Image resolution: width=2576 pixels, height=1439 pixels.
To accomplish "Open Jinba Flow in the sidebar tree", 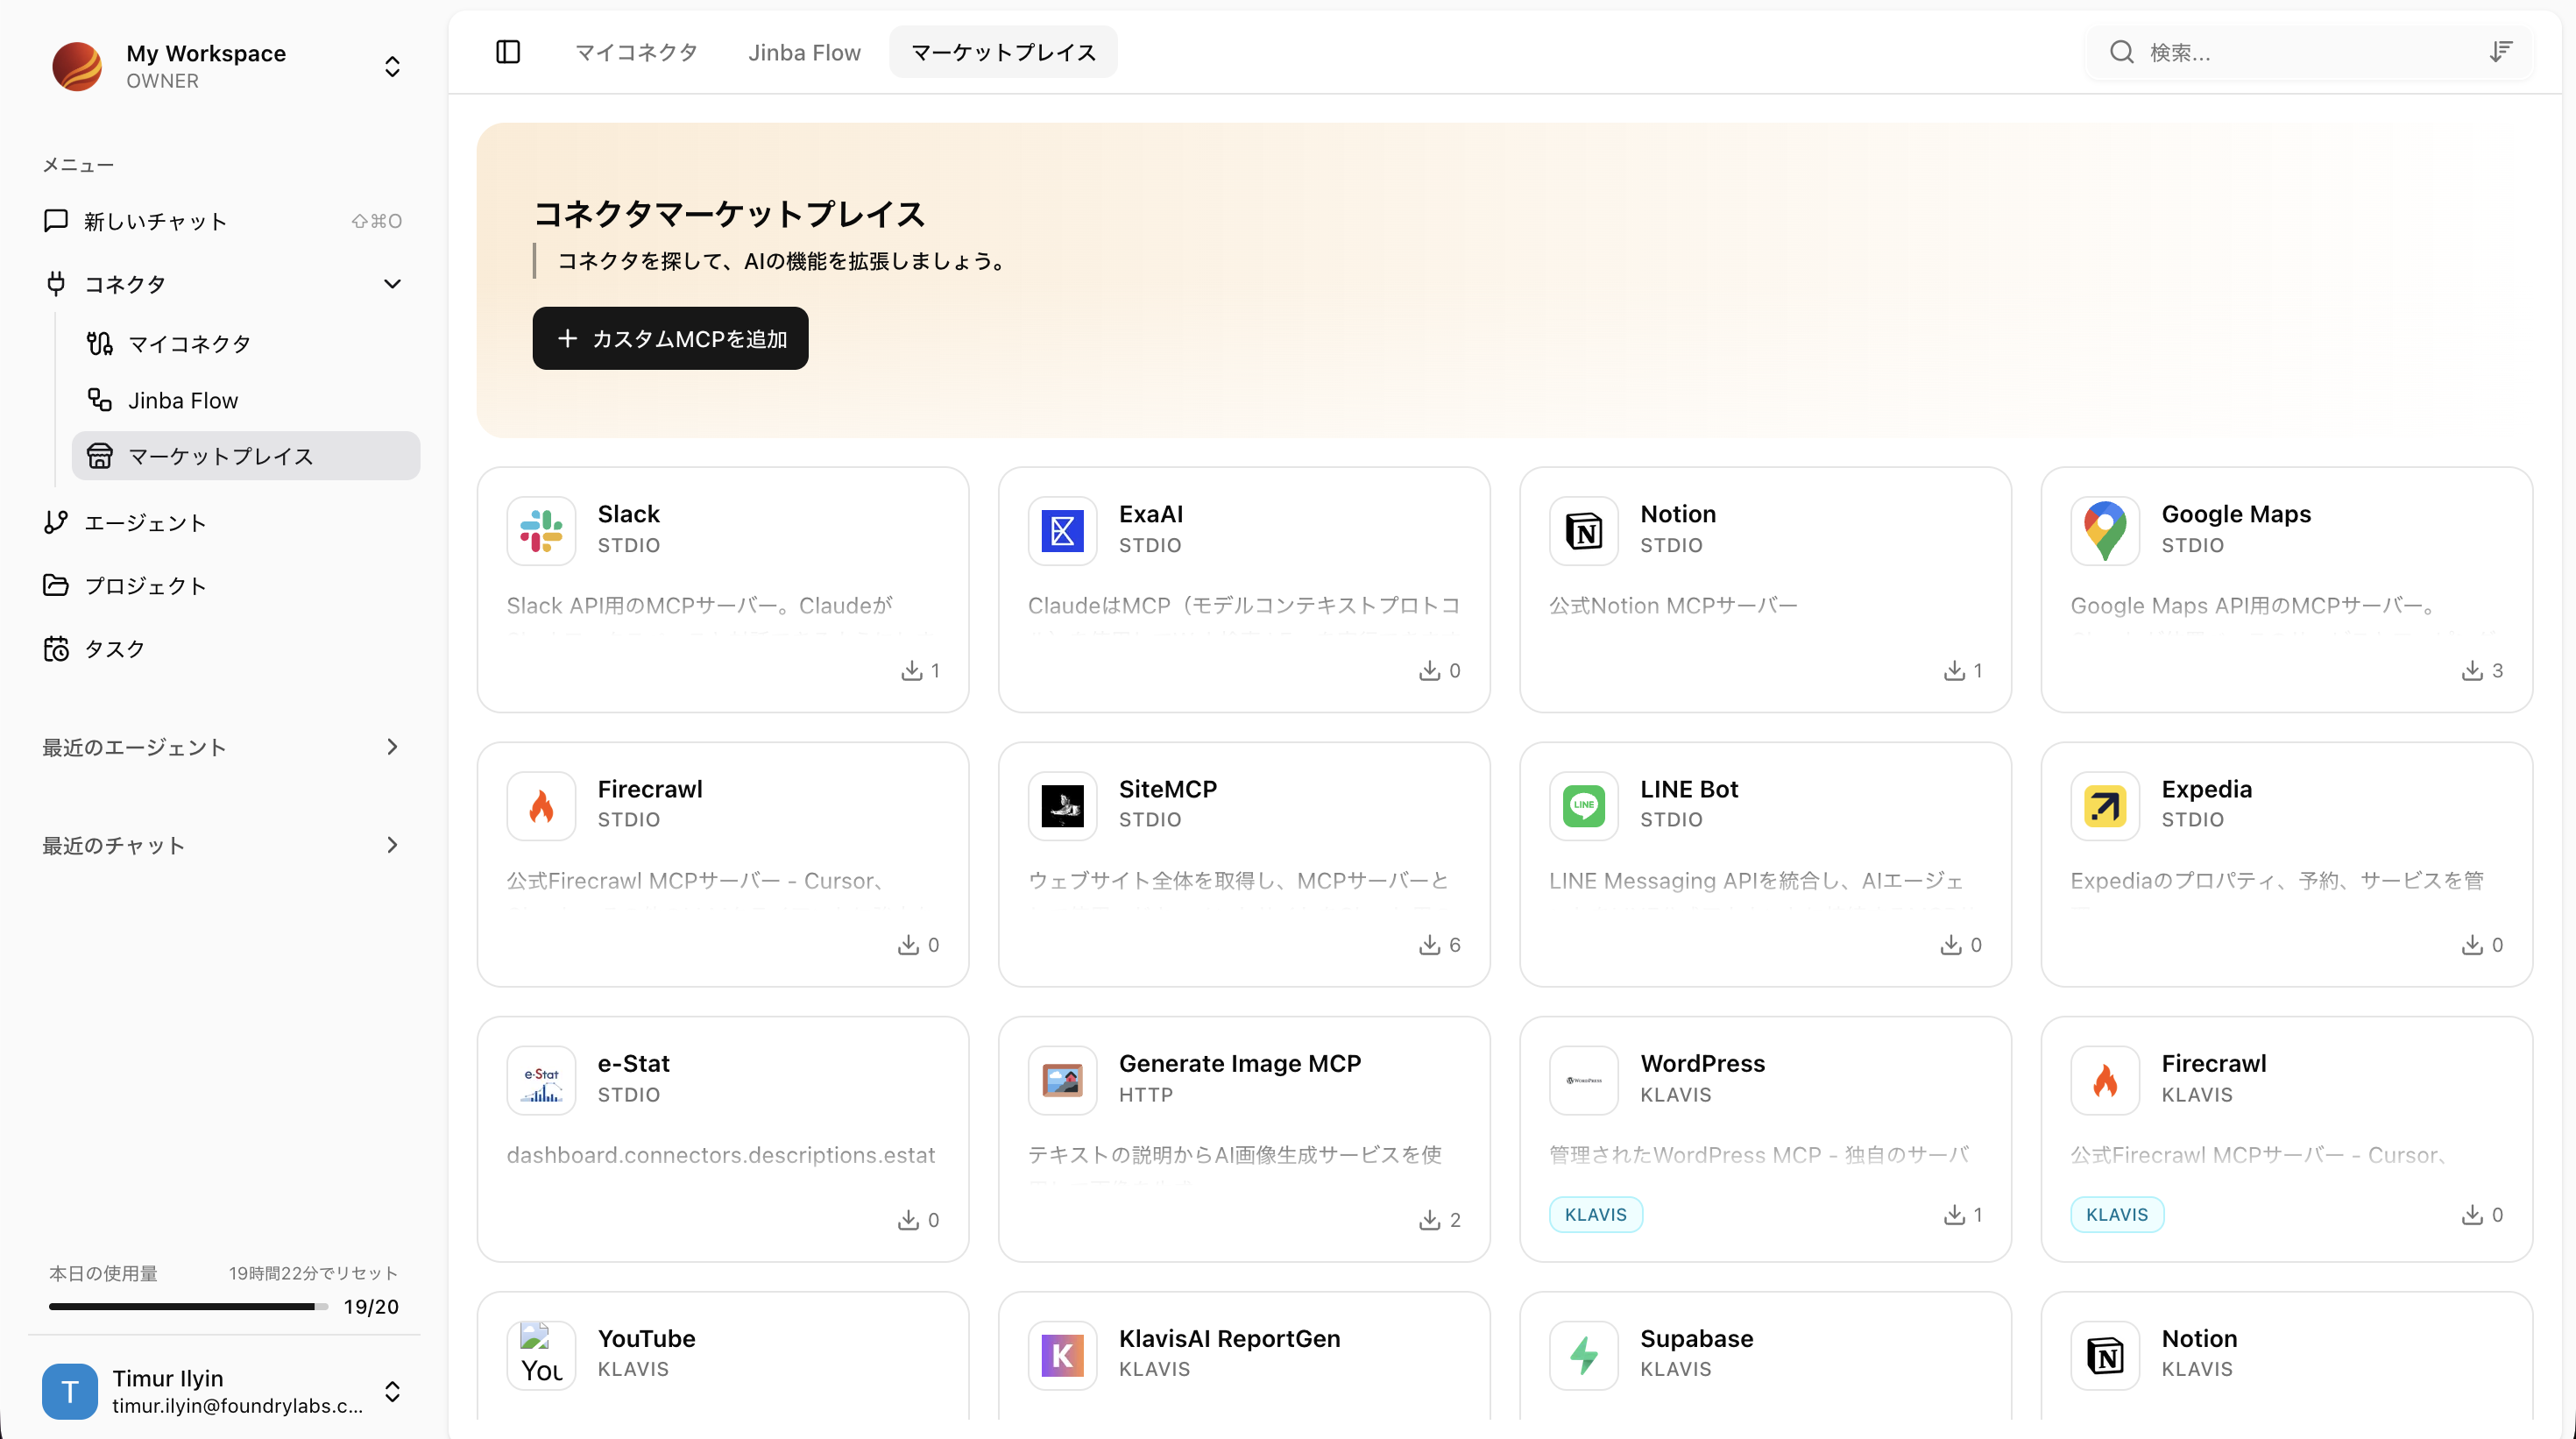I will tap(246, 400).
